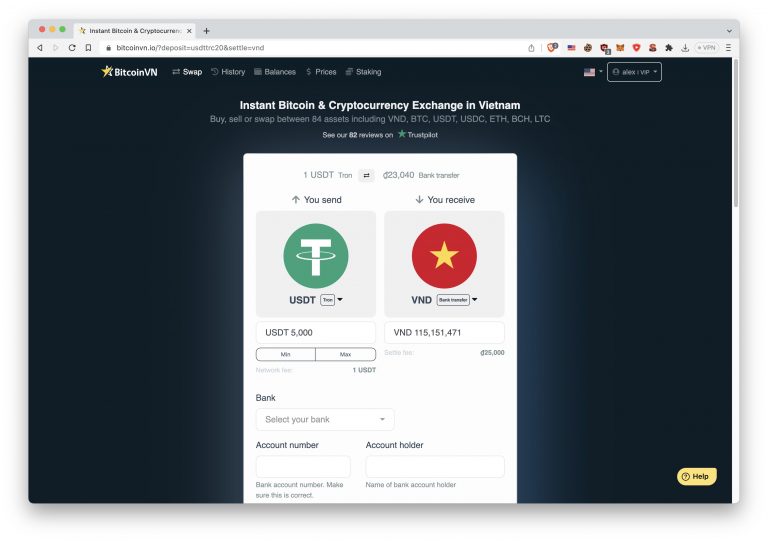Open the Staking menu item
This screenshot has height=541, width=768.
pyautogui.click(x=363, y=72)
